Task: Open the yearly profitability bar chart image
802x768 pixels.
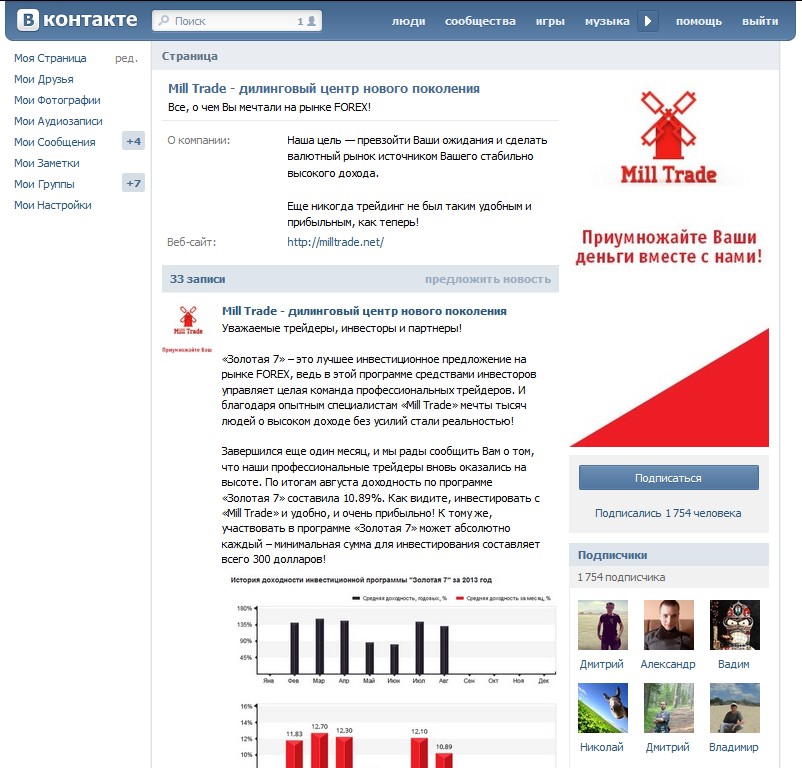Action: click(391, 631)
